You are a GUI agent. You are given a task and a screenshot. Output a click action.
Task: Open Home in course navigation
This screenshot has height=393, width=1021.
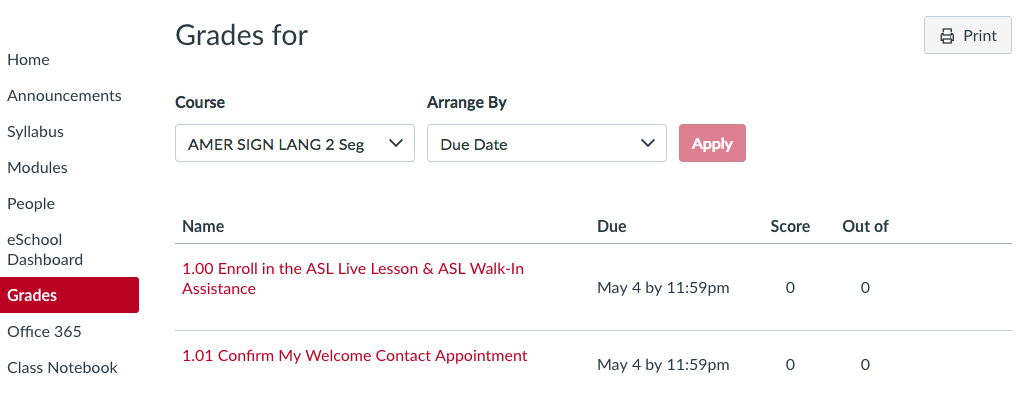click(28, 60)
